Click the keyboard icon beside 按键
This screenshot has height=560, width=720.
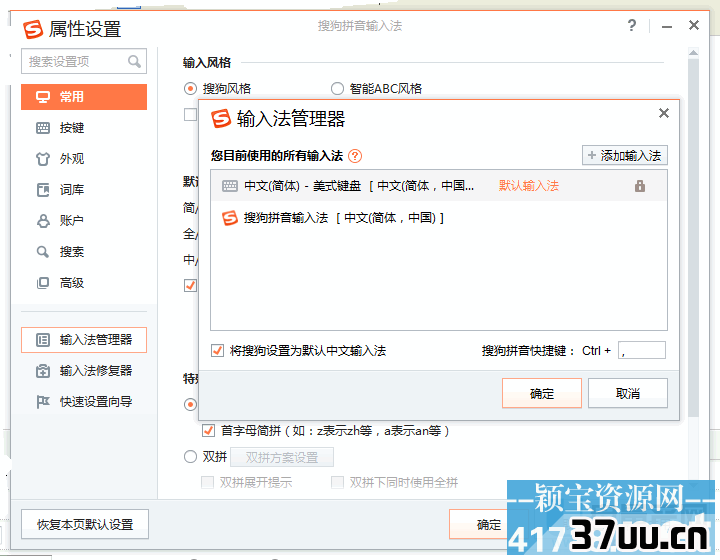[43, 128]
